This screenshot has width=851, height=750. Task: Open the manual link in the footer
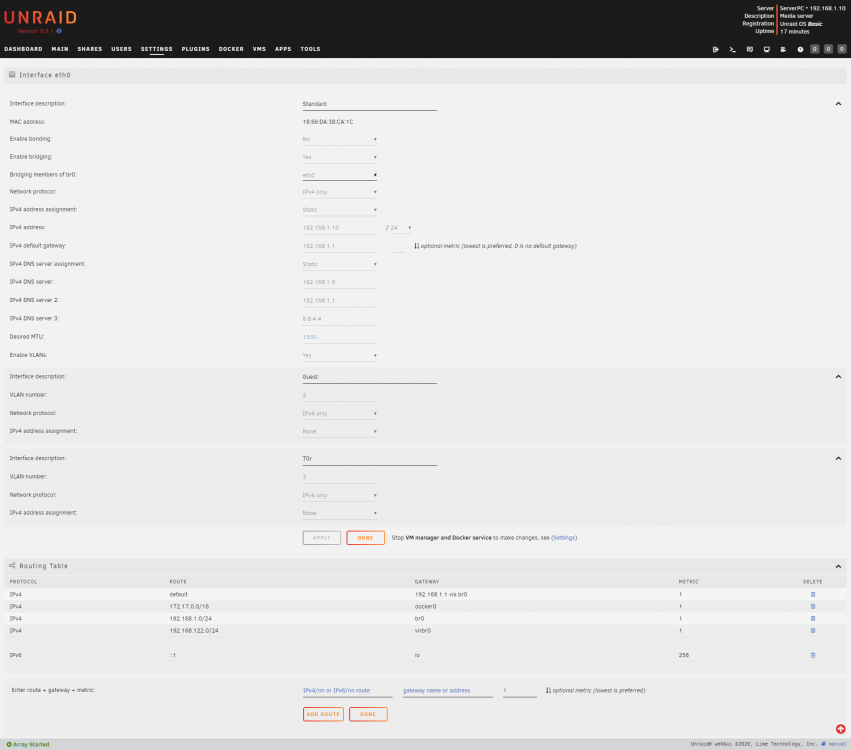tap(837, 744)
